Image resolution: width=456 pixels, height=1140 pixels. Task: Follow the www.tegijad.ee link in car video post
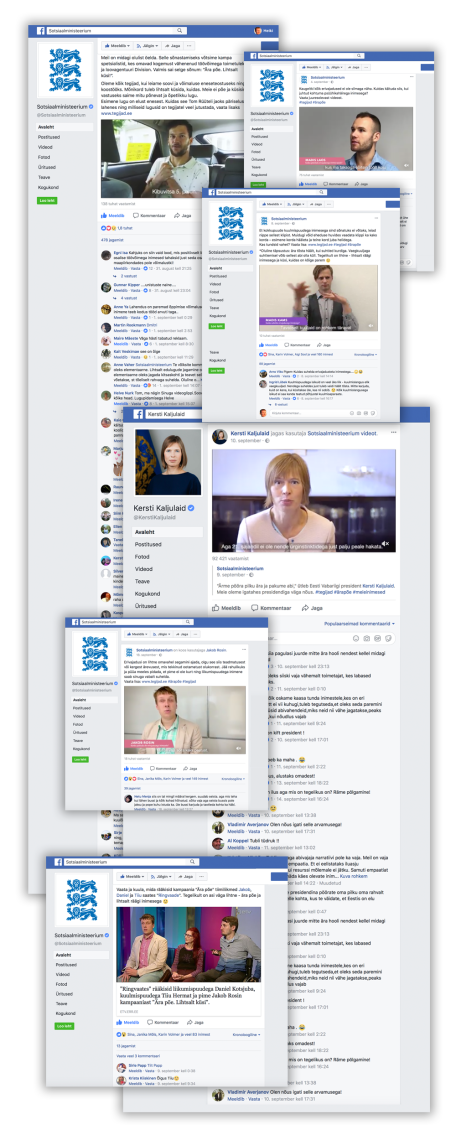pyautogui.click(x=116, y=114)
